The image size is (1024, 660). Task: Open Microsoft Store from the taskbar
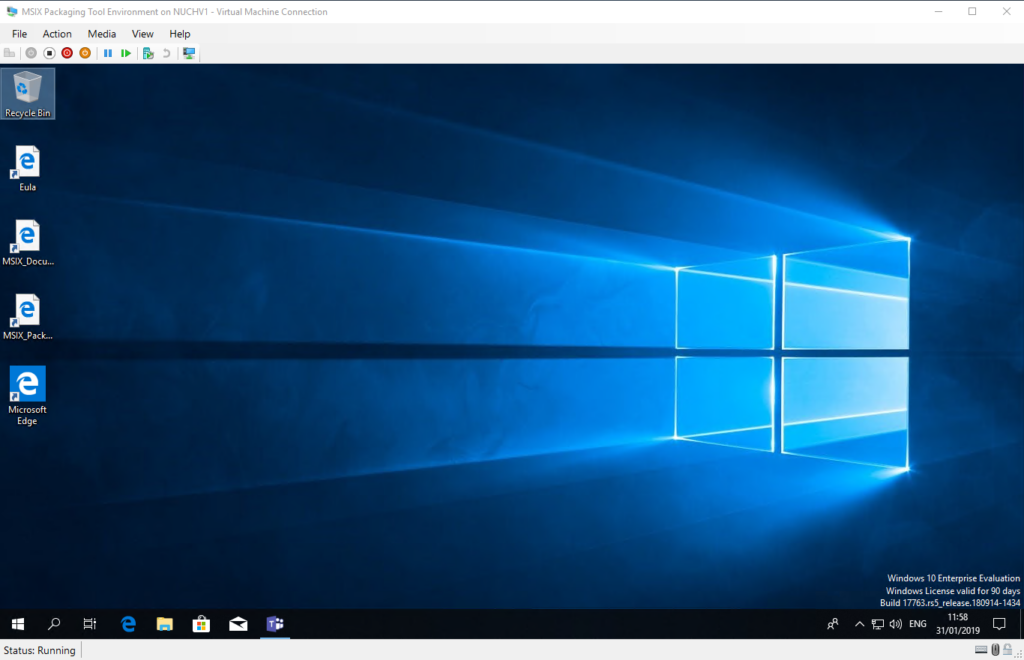pyautogui.click(x=201, y=624)
